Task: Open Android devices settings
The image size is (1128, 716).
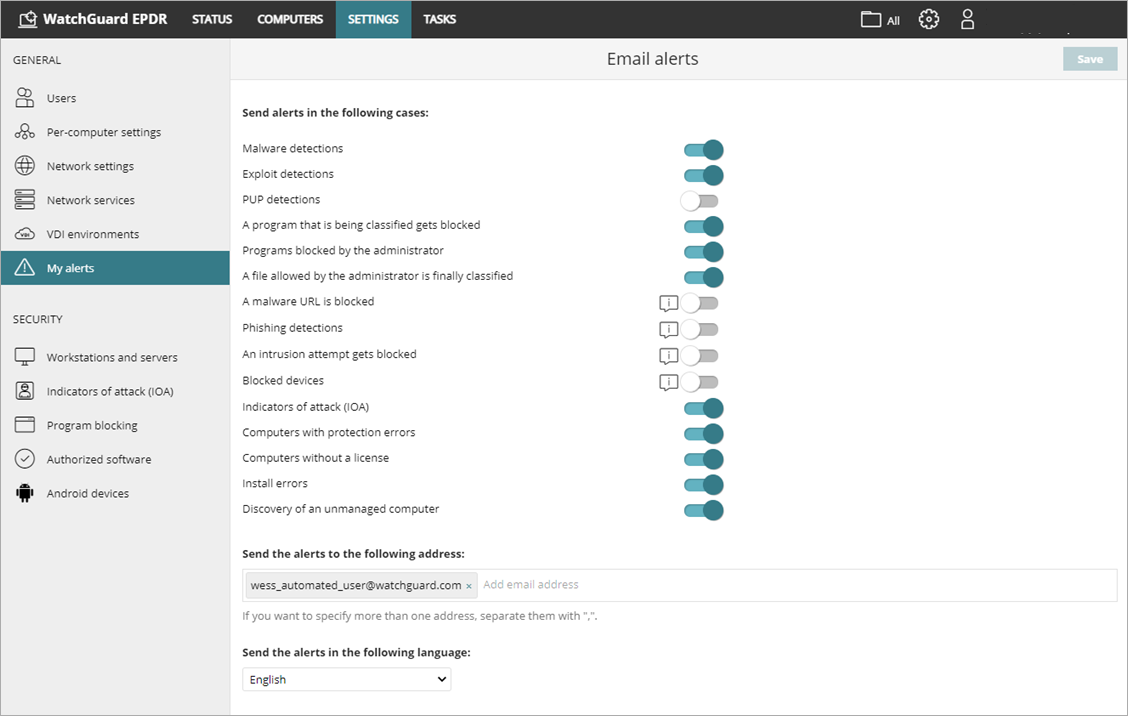Action: click(x=85, y=492)
